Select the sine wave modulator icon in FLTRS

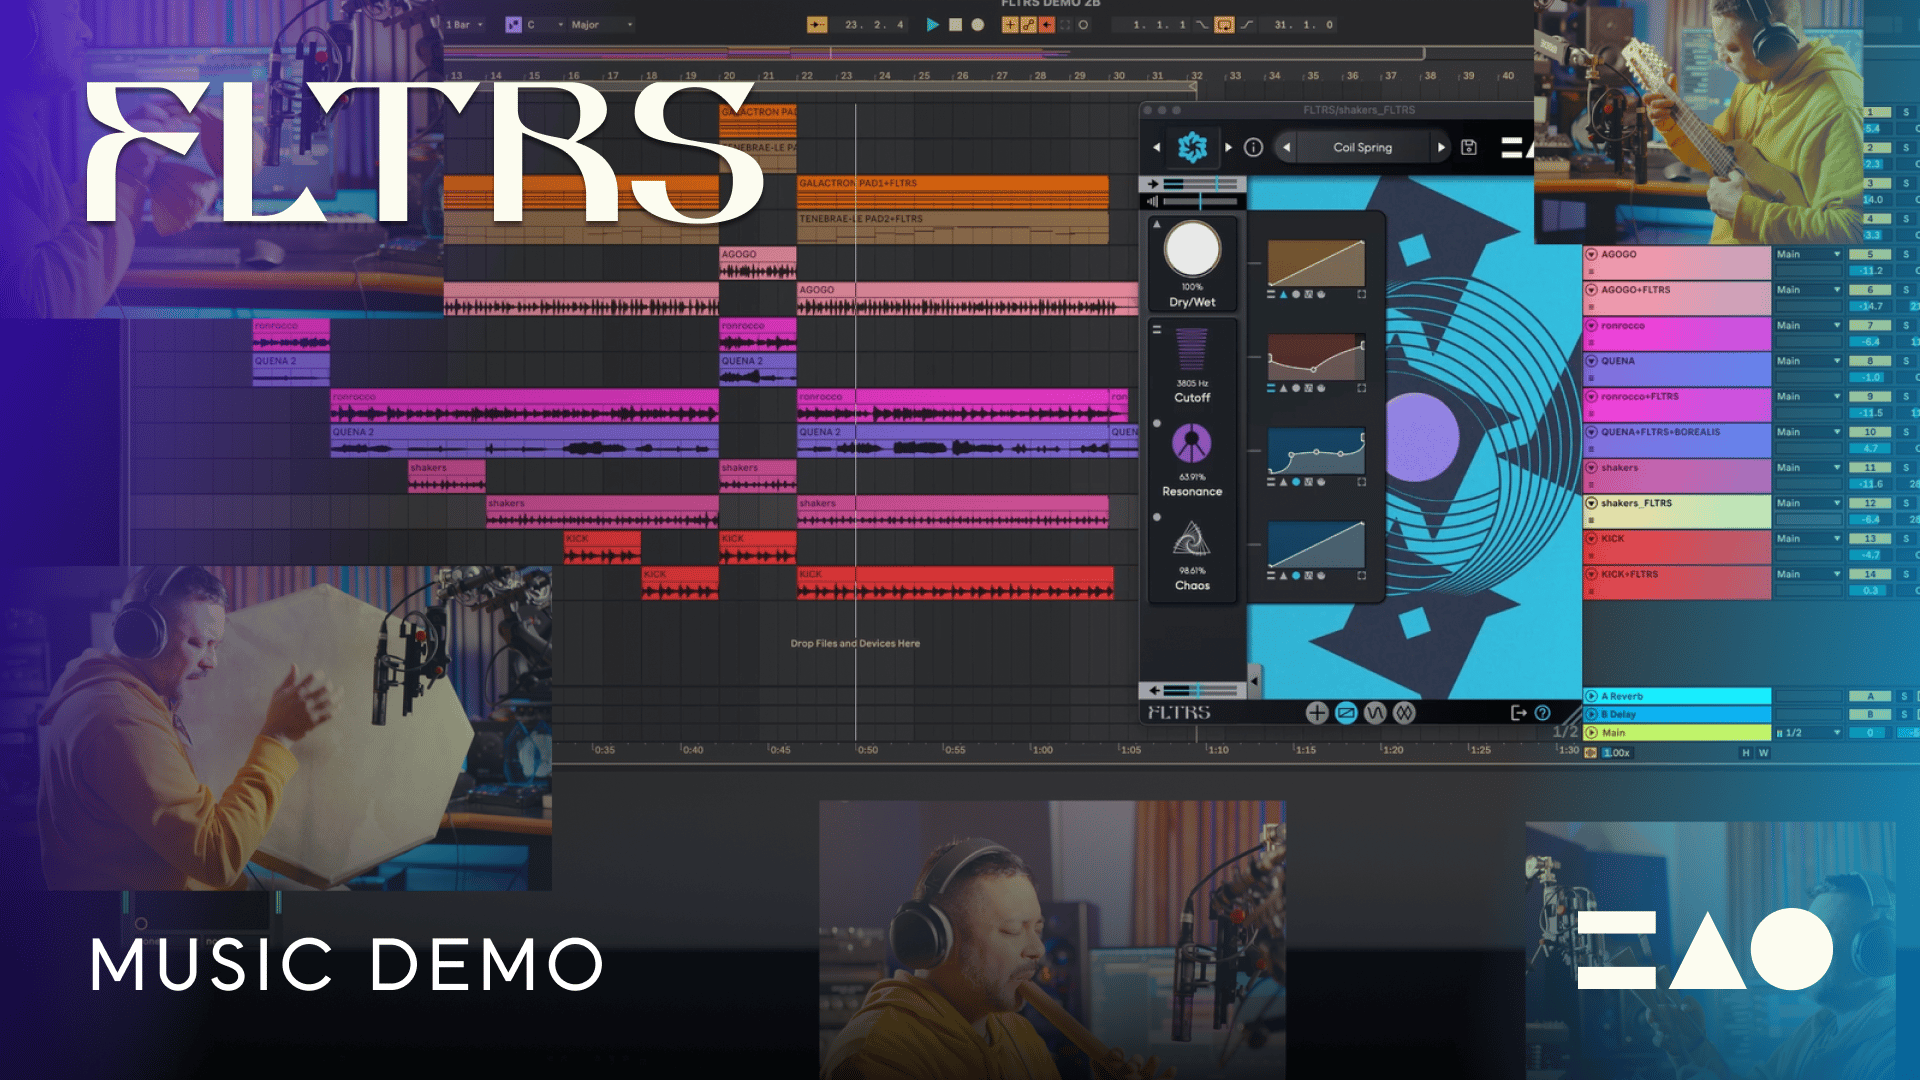pyautogui.click(x=1375, y=712)
